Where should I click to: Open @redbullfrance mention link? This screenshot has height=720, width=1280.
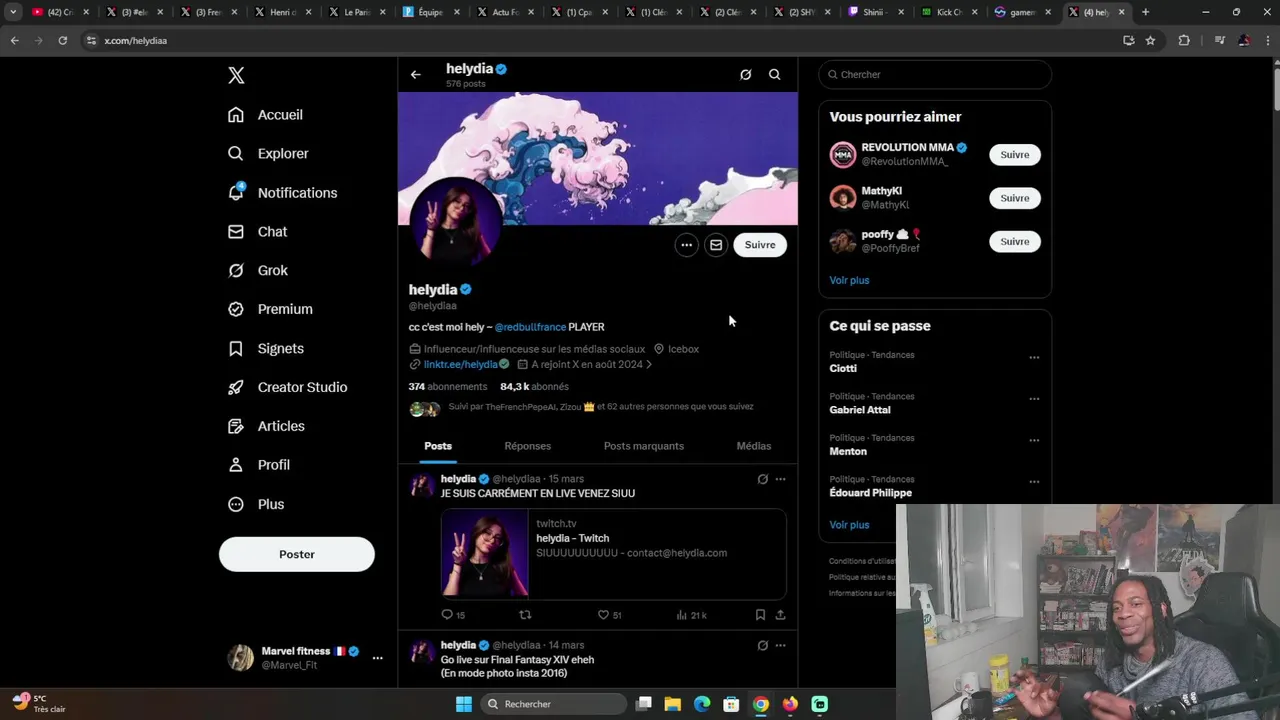point(530,327)
